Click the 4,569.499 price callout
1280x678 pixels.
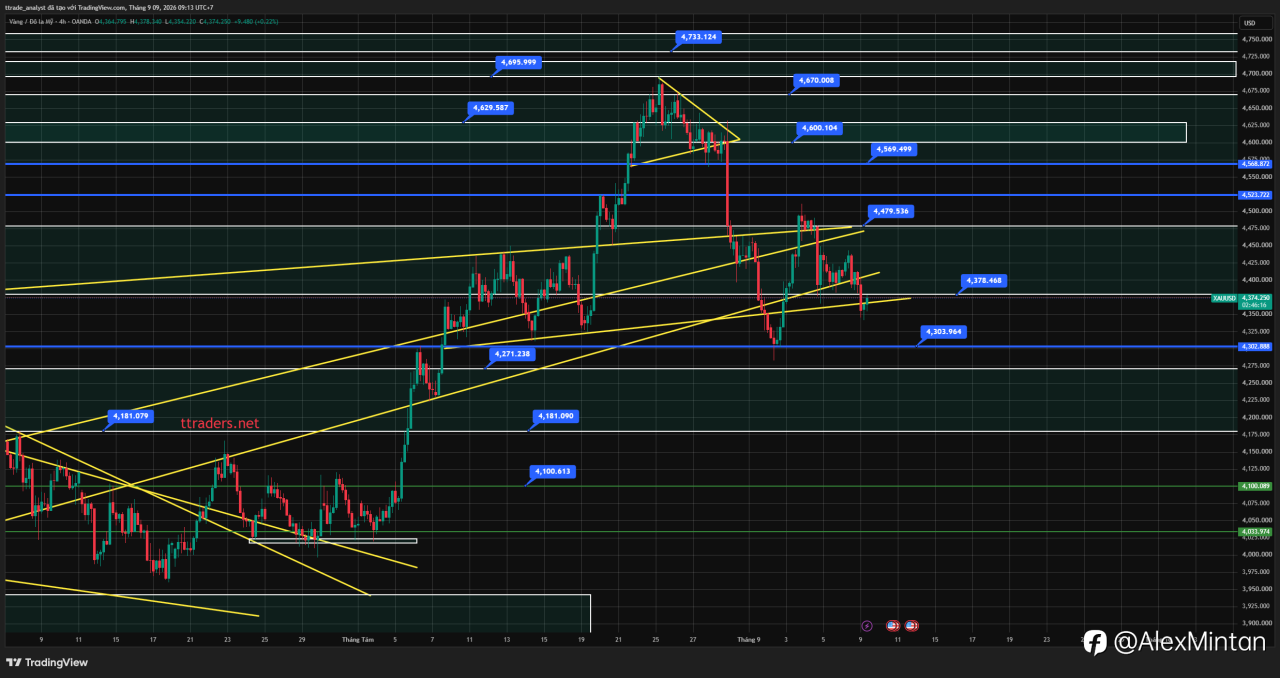(x=893, y=149)
